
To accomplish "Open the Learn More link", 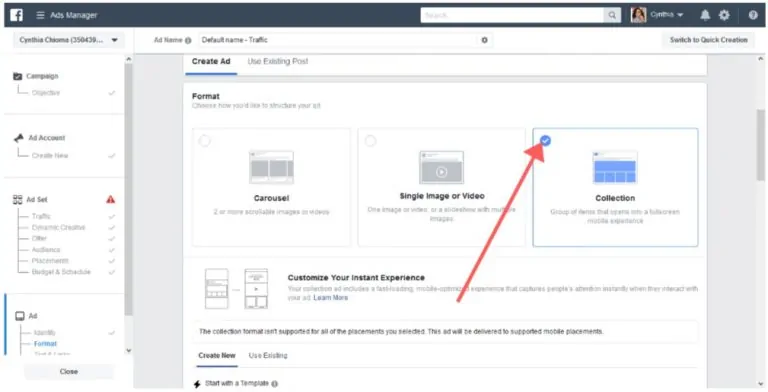I will (331, 297).
